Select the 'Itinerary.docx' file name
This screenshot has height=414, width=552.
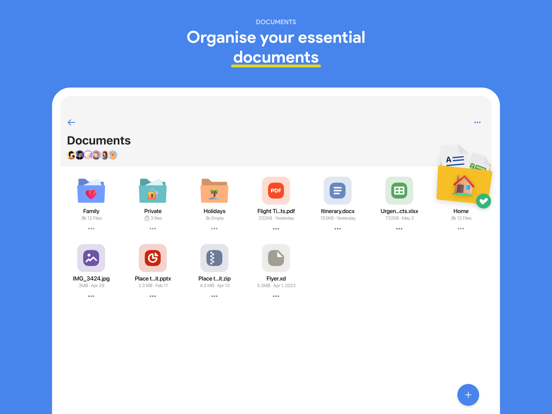(x=337, y=211)
